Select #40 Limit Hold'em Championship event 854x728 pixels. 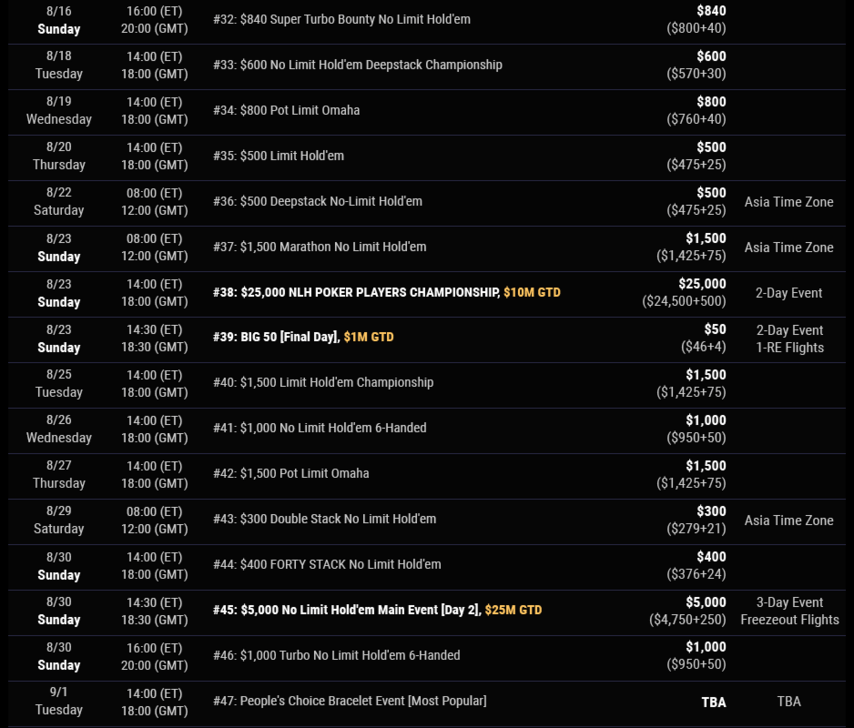(x=323, y=382)
